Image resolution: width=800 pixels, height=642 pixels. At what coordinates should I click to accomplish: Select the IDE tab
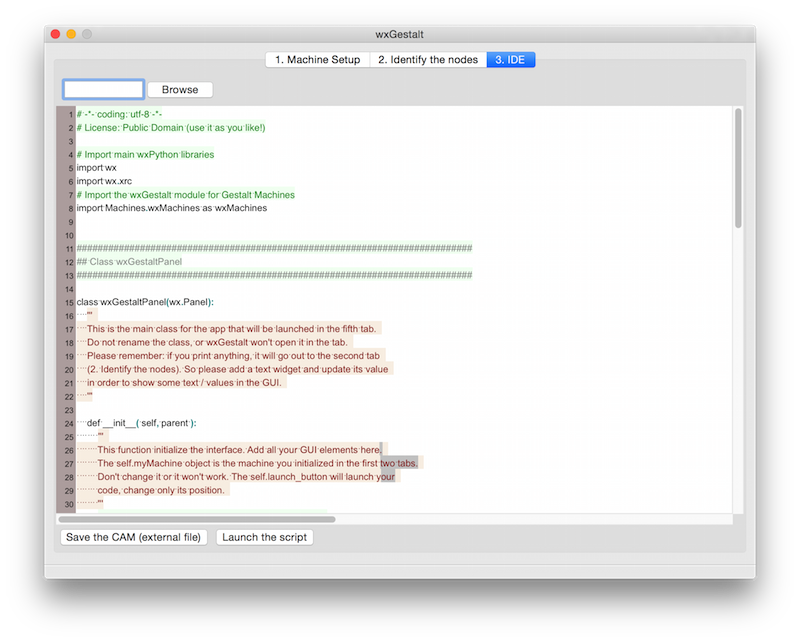click(x=511, y=60)
